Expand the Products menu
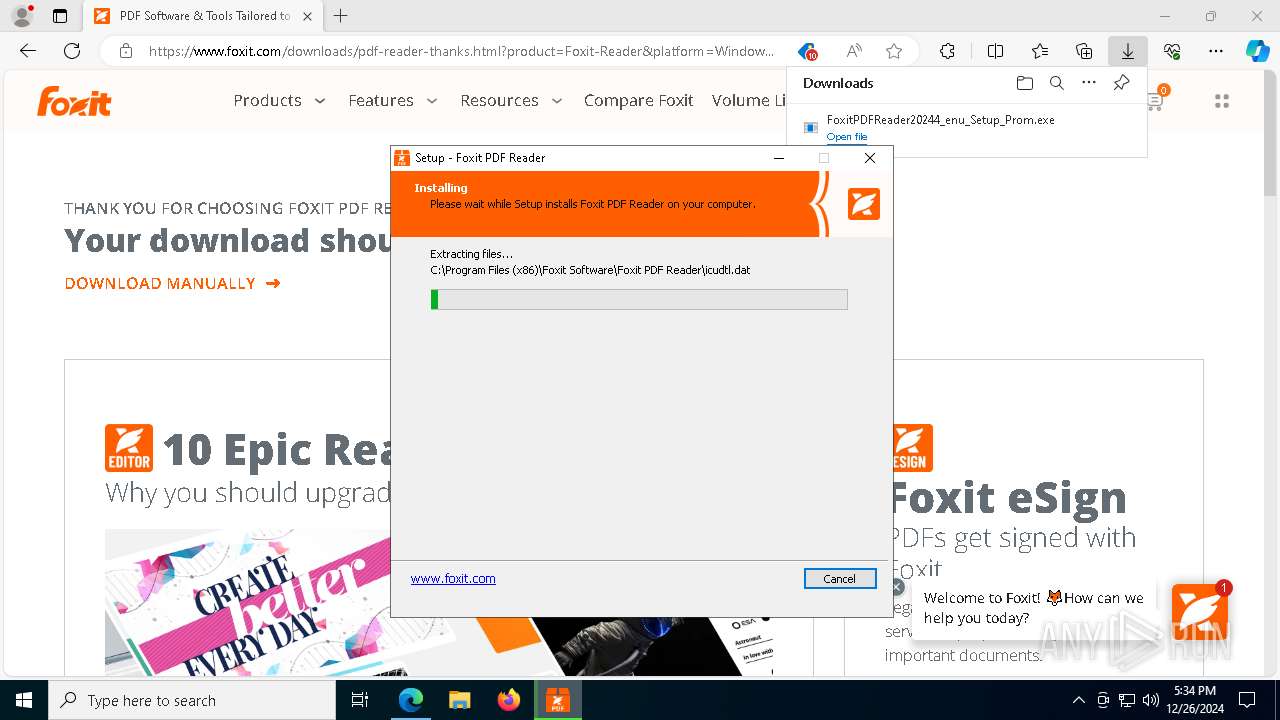Screen dimensions: 1280x720 [x=279, y=100]
